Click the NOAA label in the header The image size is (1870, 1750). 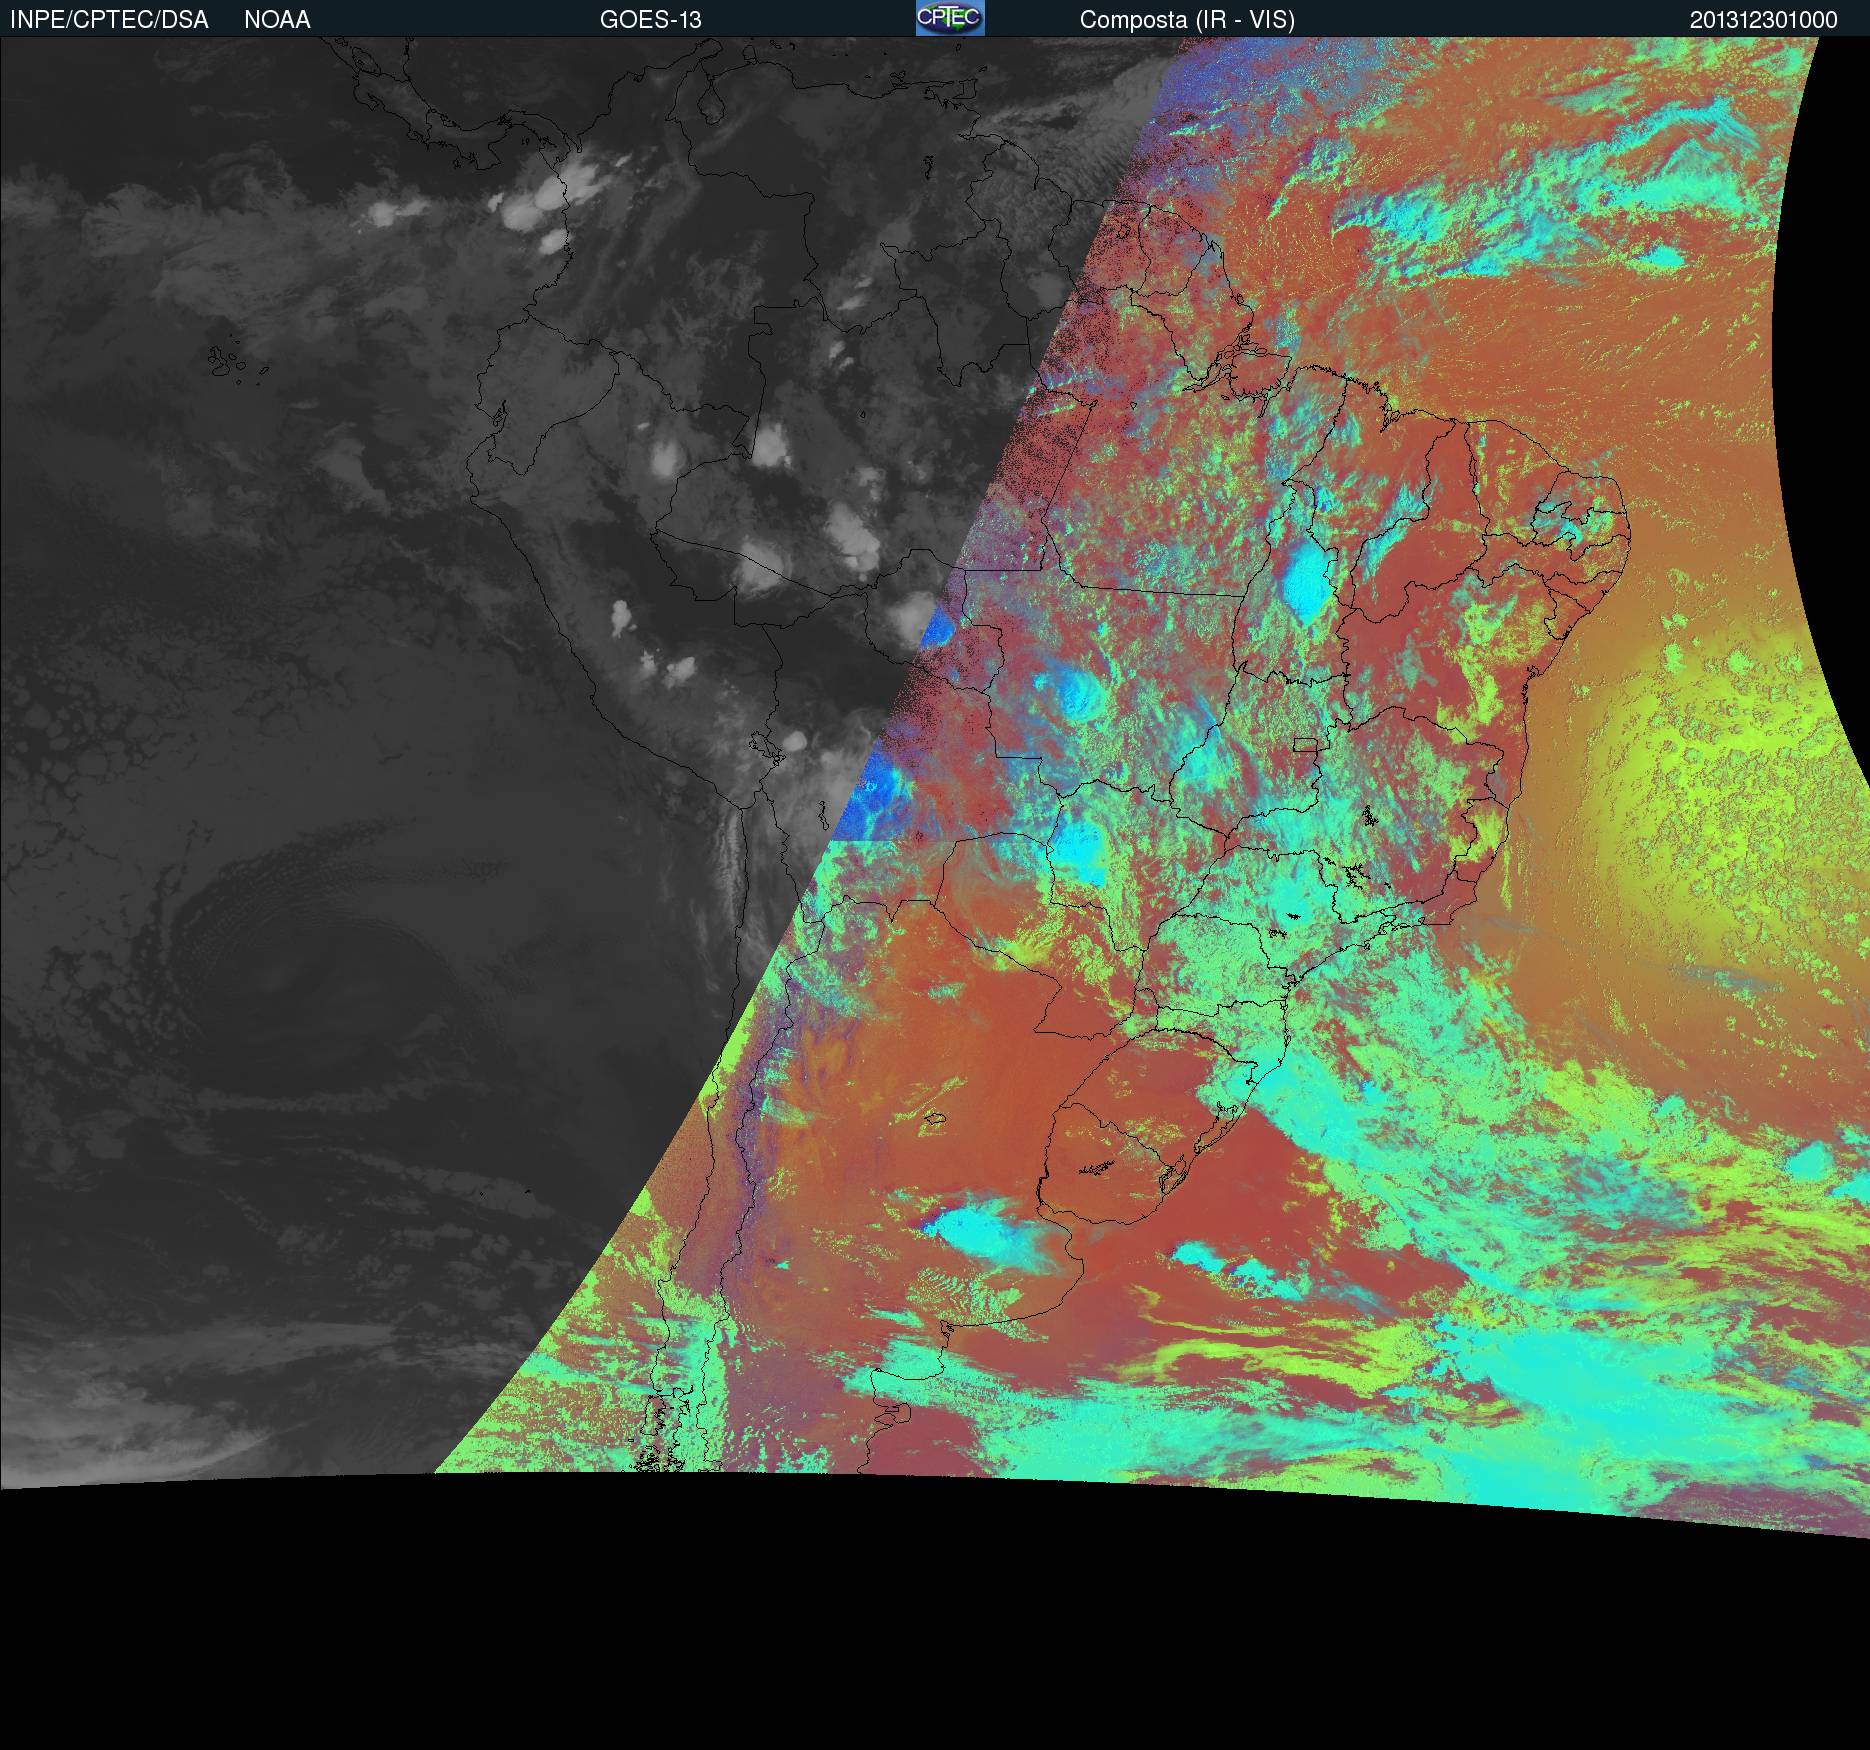point(277,20)
